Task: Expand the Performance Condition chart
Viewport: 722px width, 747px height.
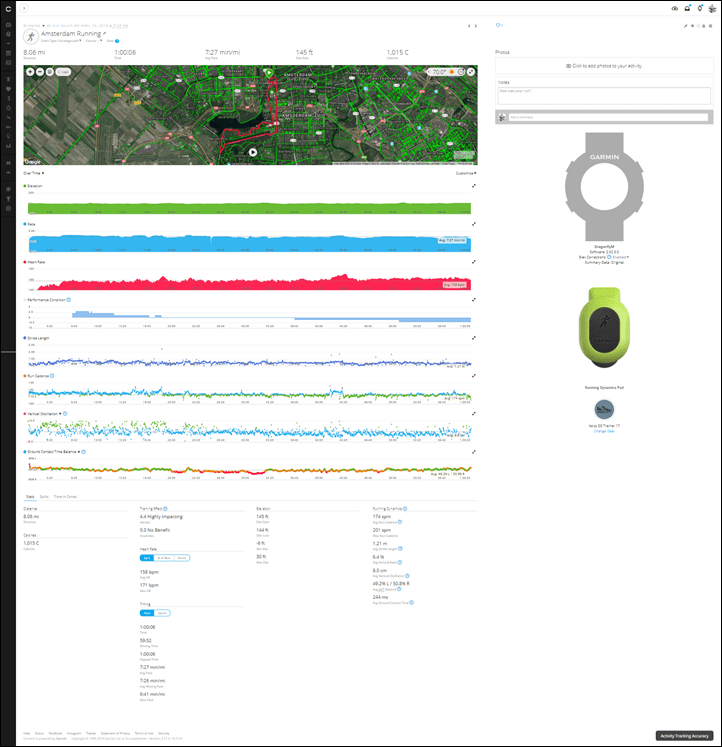Action: [474, 300]
